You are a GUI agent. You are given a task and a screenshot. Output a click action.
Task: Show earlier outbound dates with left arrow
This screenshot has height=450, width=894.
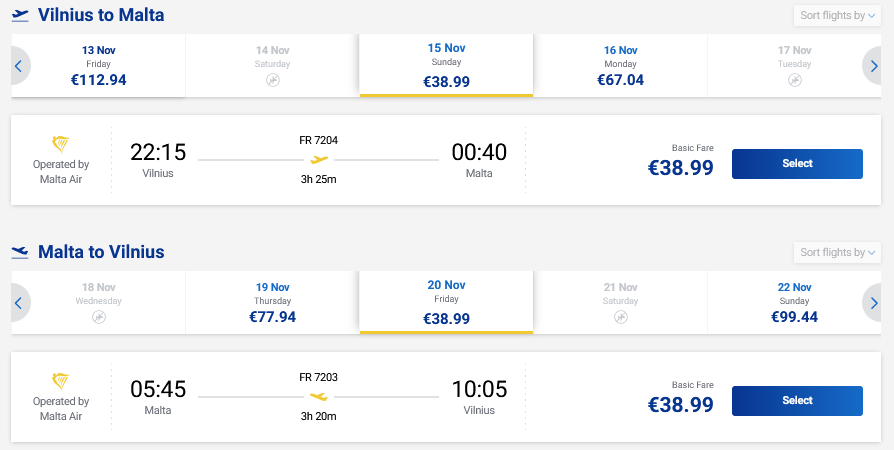tap(19, 66)
